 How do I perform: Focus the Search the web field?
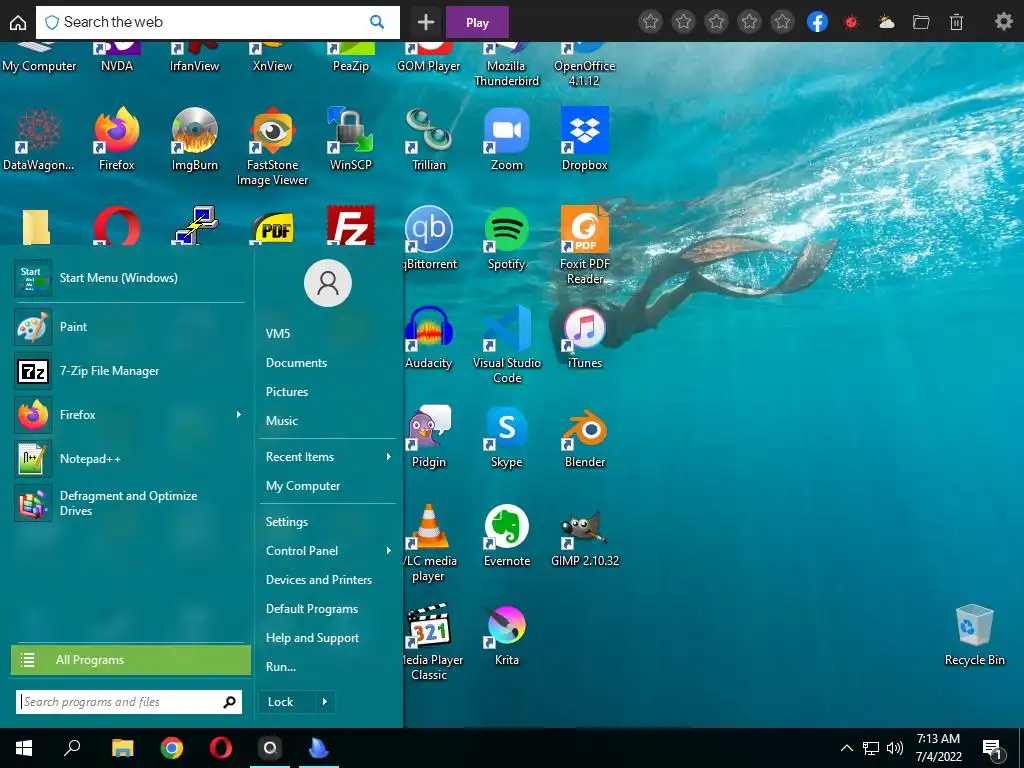point(217,22)
